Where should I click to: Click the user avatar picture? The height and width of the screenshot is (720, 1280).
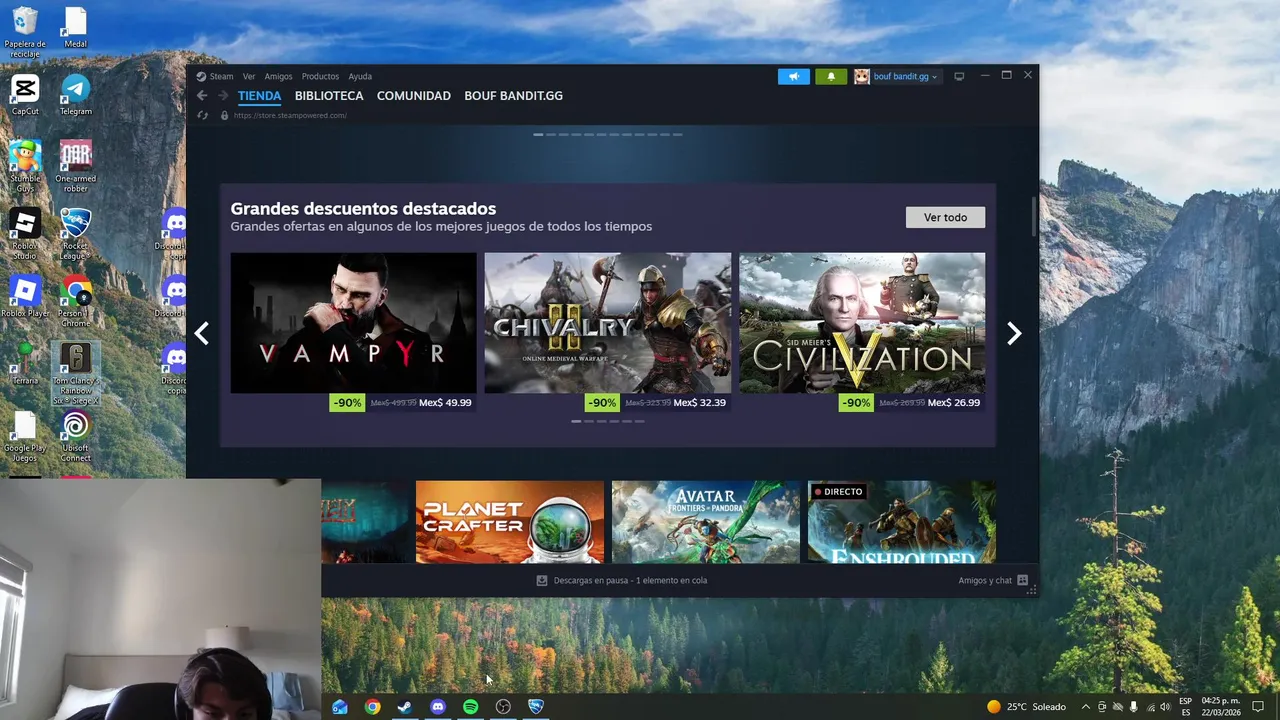(x=862, y=76)
